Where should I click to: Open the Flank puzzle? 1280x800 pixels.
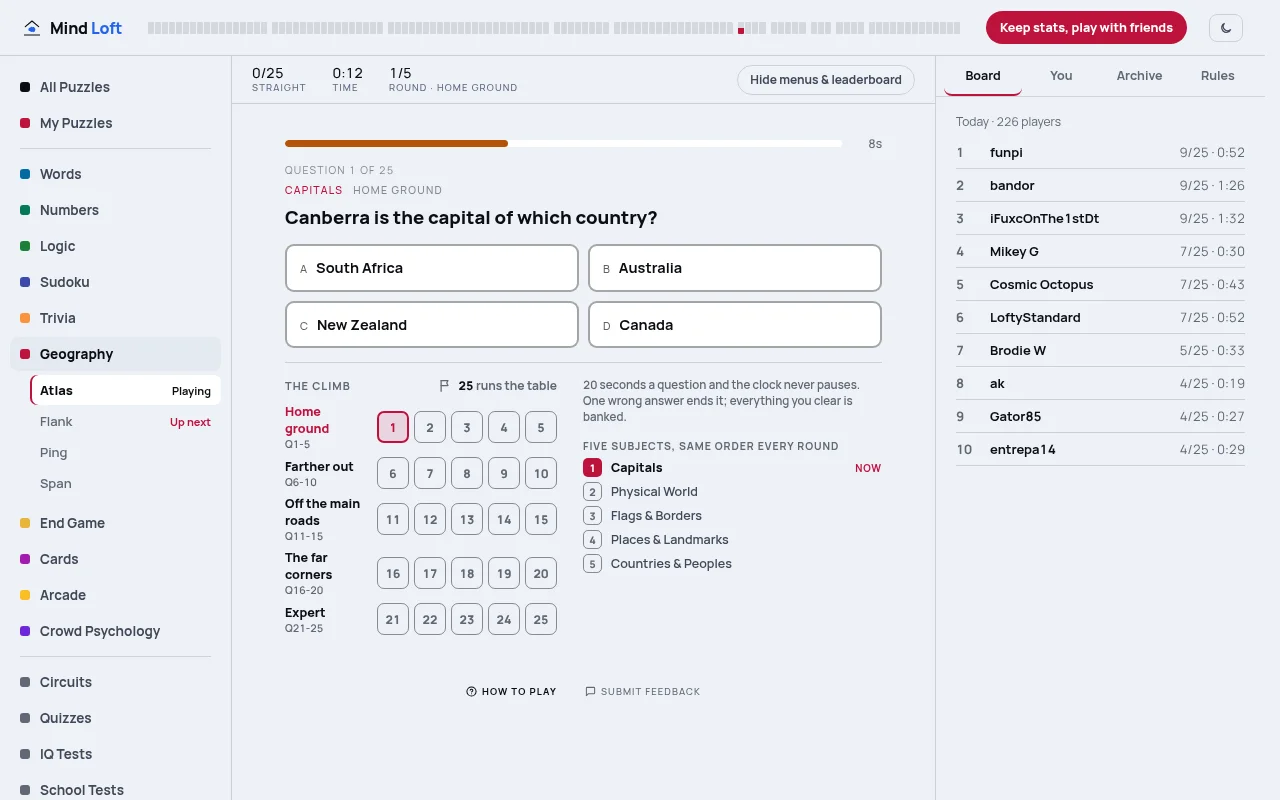click(x=125, y=422)
